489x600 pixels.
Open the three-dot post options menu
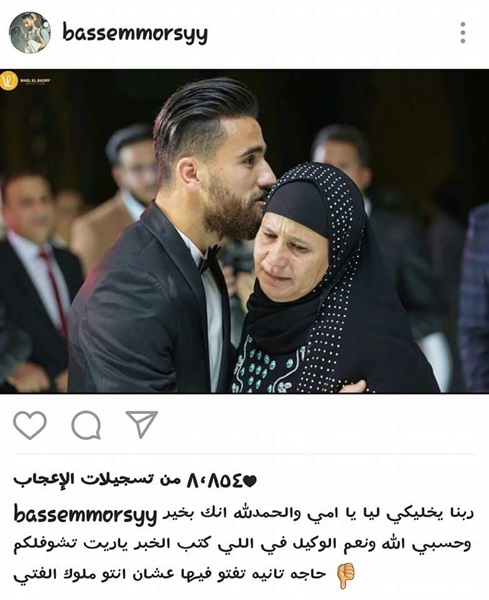pyautogui.click(x=463, y=33)
